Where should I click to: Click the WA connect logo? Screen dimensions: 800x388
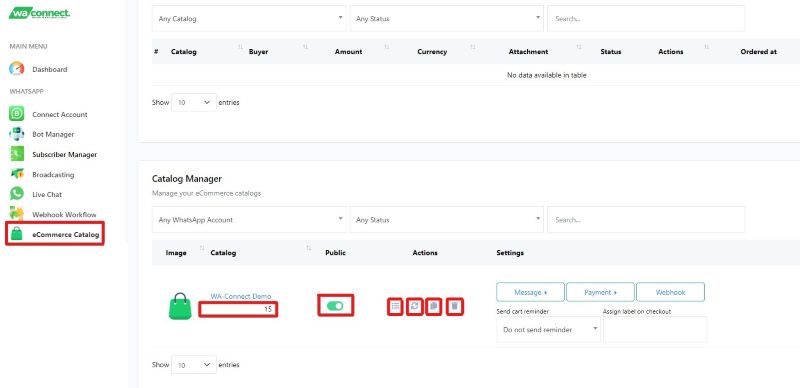39,13
